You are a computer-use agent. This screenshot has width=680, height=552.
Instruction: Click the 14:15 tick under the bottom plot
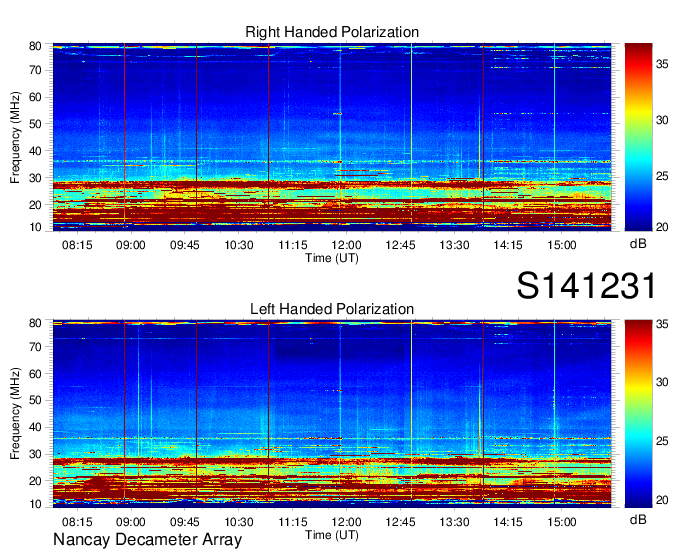point(508,522)
